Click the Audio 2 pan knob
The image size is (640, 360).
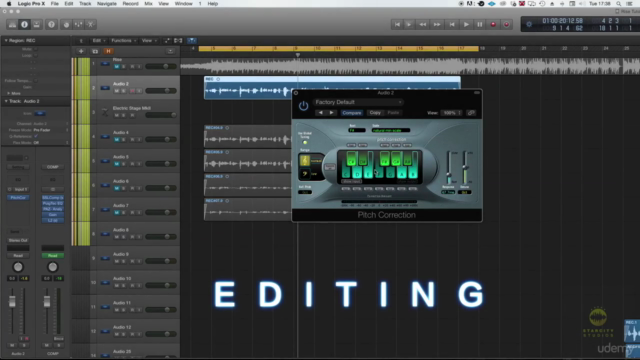point(18,267)
